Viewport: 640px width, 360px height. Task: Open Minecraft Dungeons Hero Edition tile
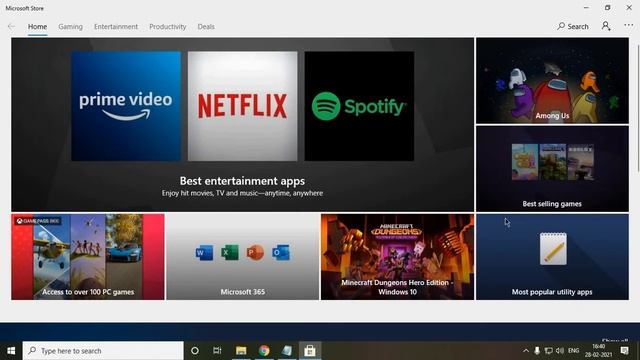[x=398, y=257]
